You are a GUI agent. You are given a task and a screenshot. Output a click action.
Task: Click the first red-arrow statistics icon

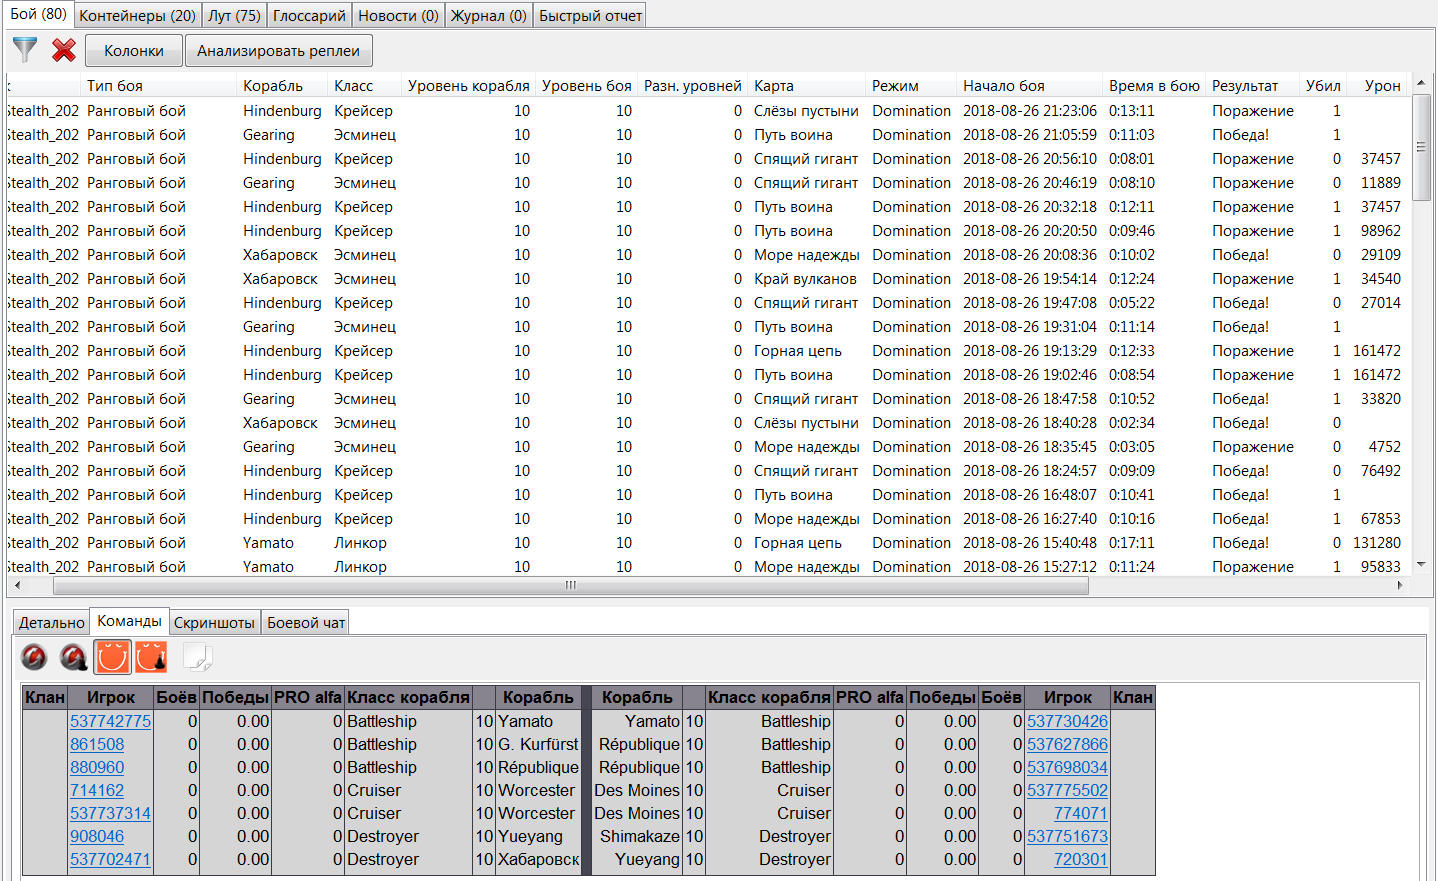[x=34, y=657]
